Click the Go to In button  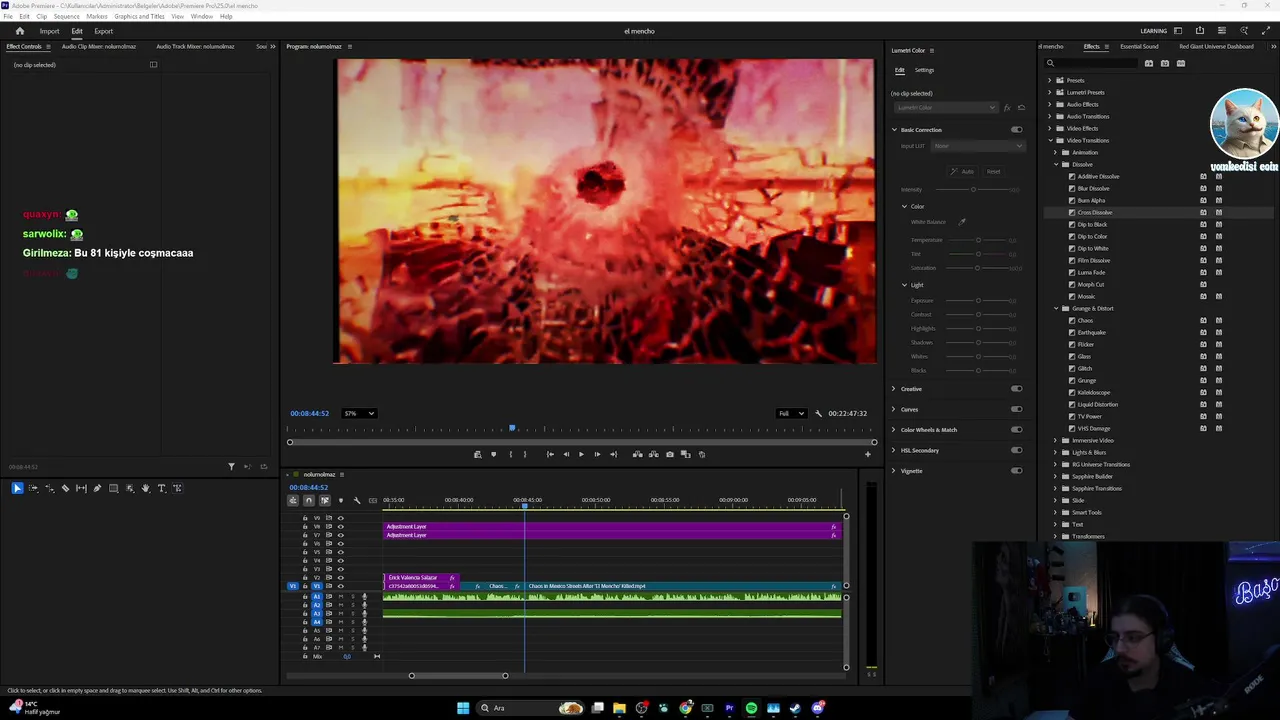(550, 454)
